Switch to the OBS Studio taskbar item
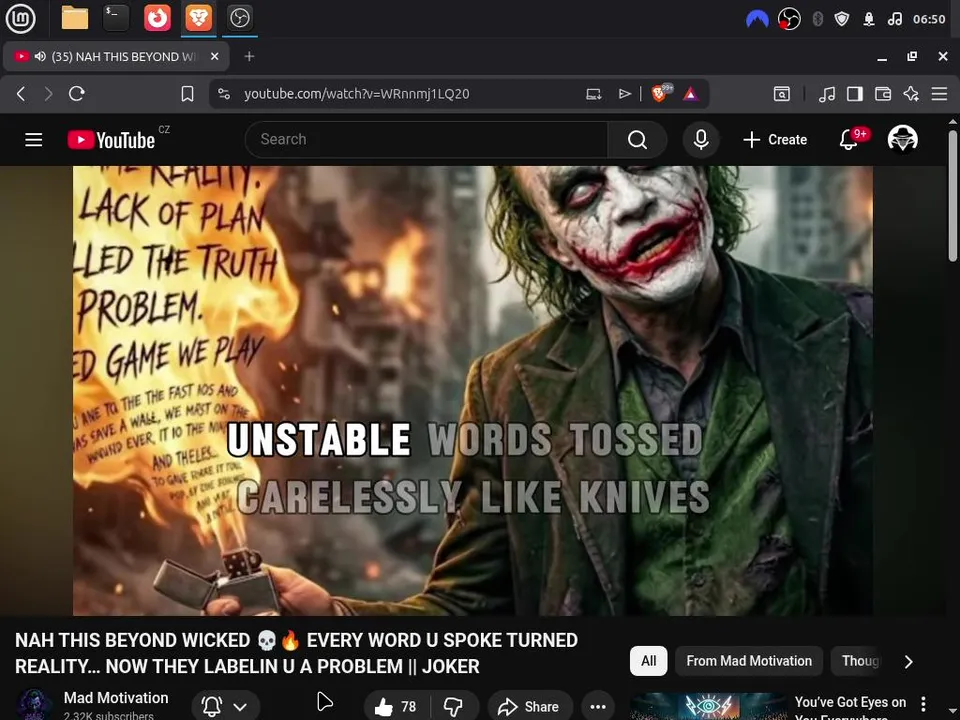This screenshot has width=960, height=720. 239,18
